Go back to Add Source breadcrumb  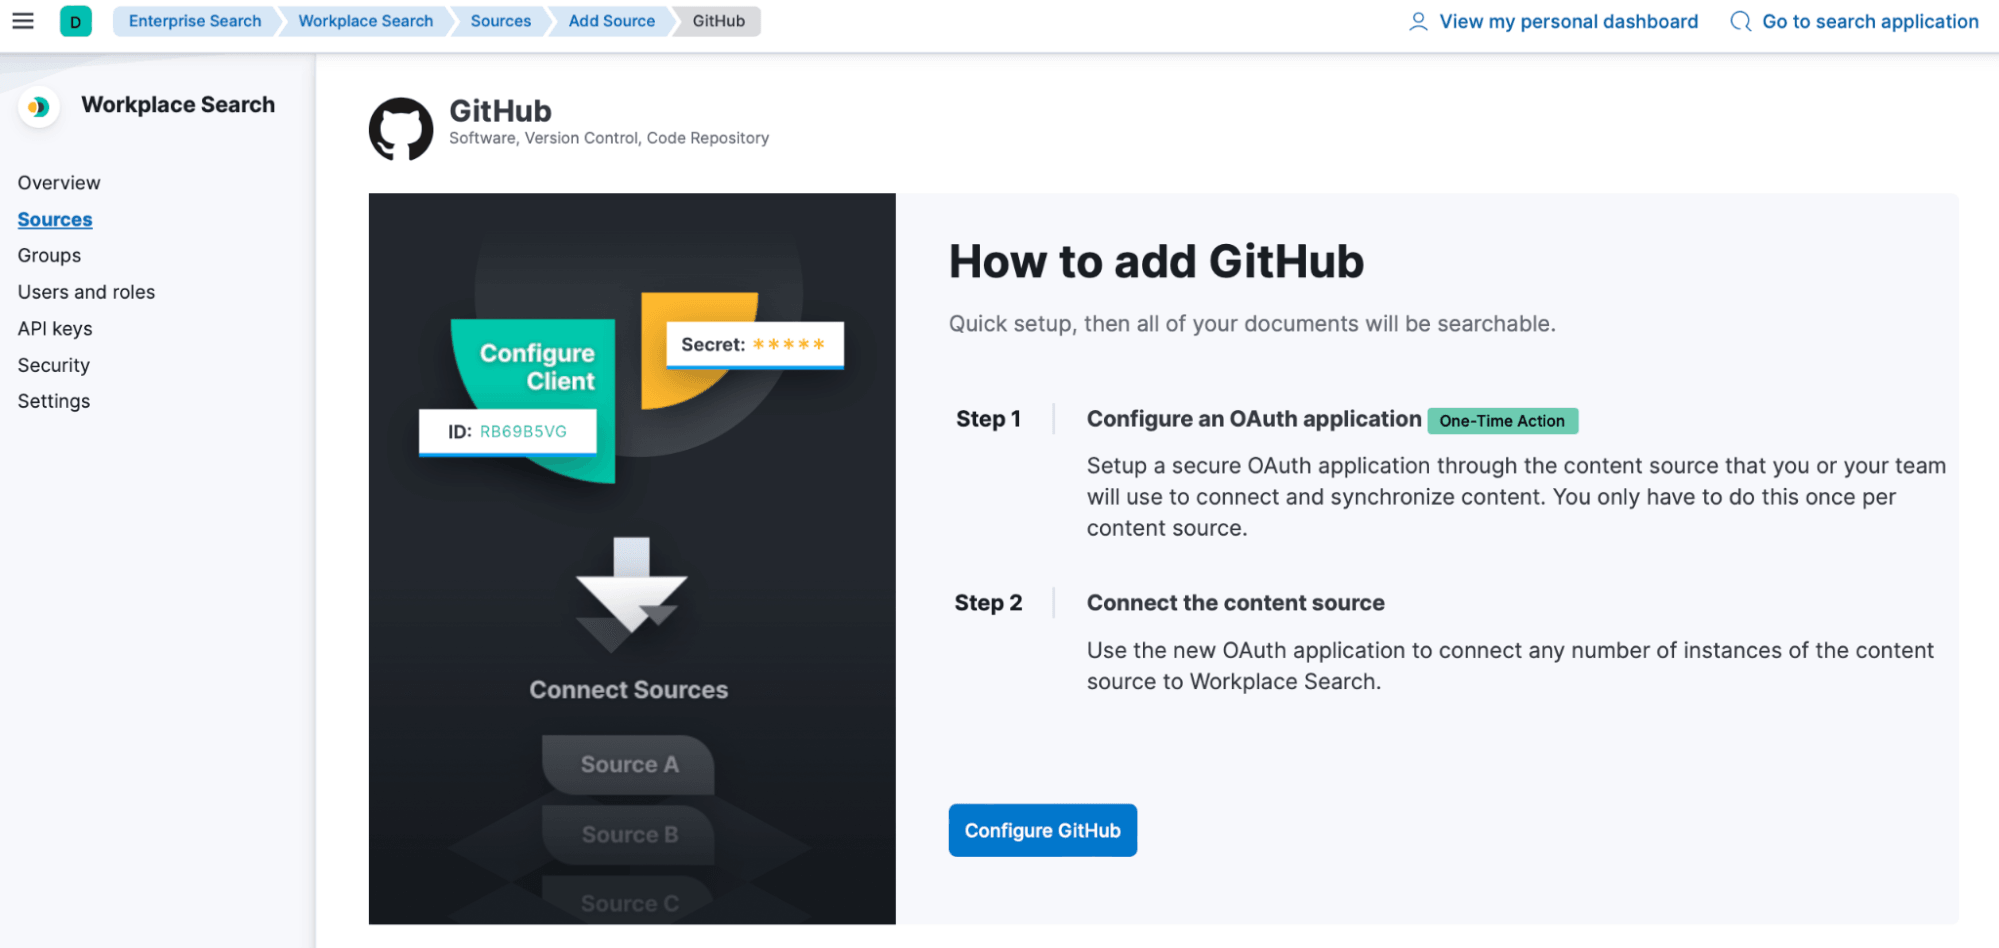click(x=612, y=21)
